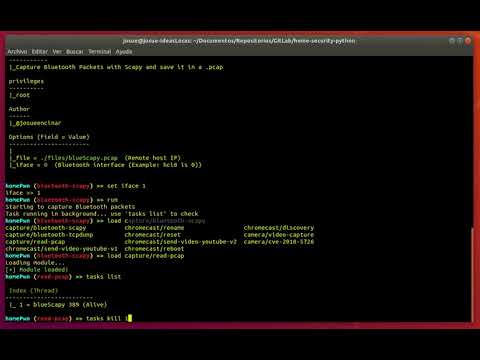Click 'chromecast/send-video-youtube-v1' completion entry
Screen dimensions: 480x360
(62, 249)
